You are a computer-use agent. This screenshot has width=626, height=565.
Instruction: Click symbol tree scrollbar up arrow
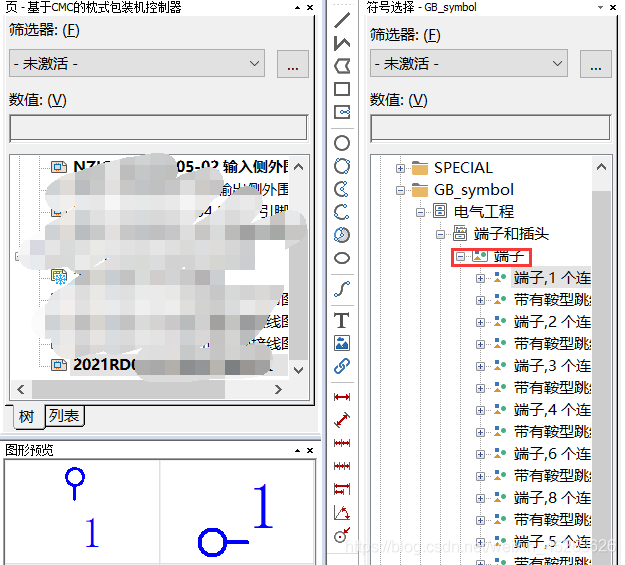coord(601,167)
